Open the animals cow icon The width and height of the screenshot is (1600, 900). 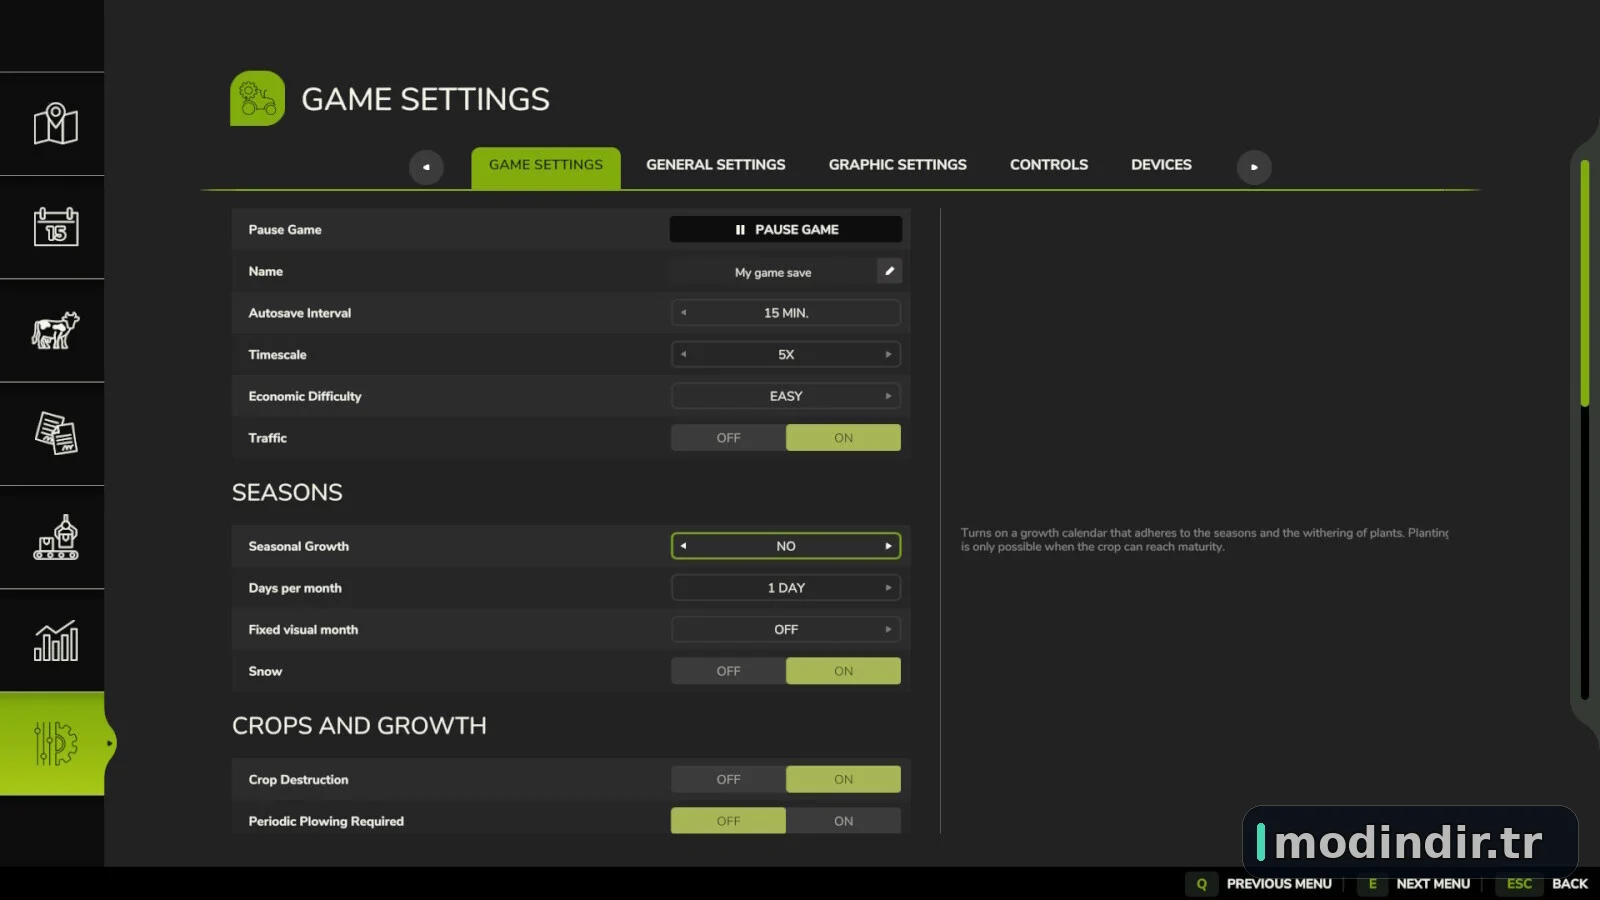55,330
